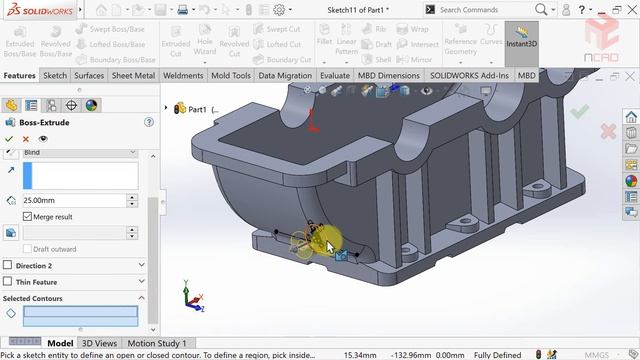Click the Extruded Cut tool

pyautogui.click(x=176, y=41)
